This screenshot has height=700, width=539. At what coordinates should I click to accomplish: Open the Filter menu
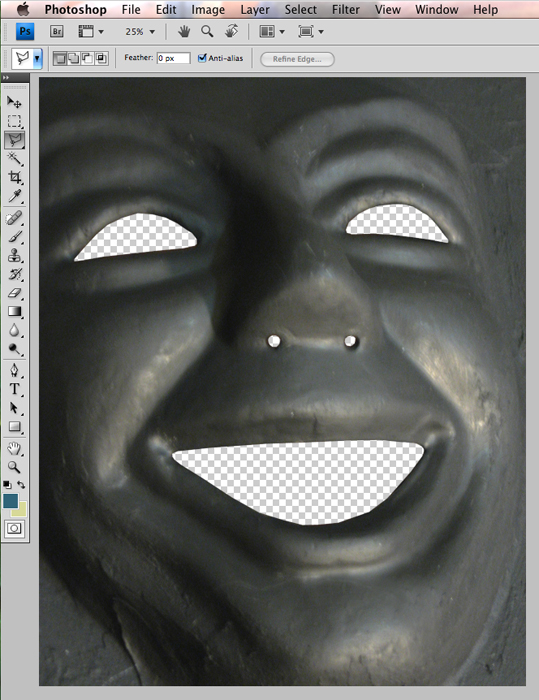[346, 9]
